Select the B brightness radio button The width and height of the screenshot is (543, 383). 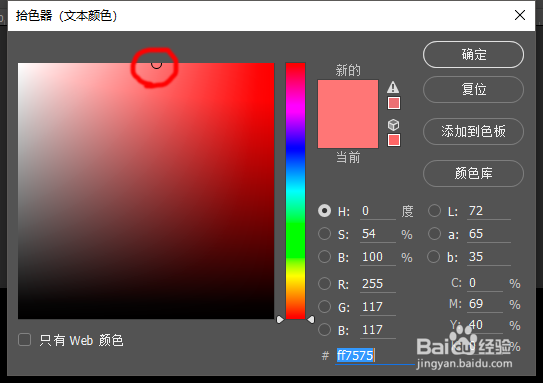[324, 257]
